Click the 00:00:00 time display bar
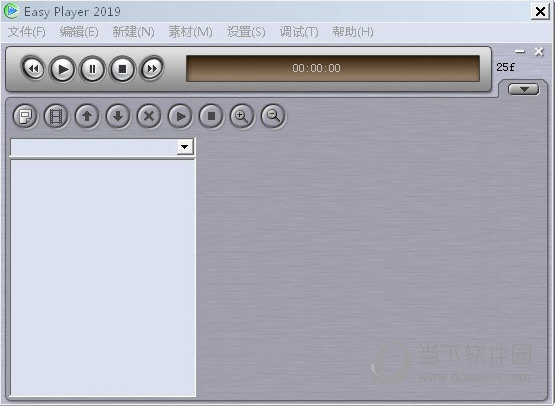Viewport: 555px width, 406px height. tap(333, 68)
